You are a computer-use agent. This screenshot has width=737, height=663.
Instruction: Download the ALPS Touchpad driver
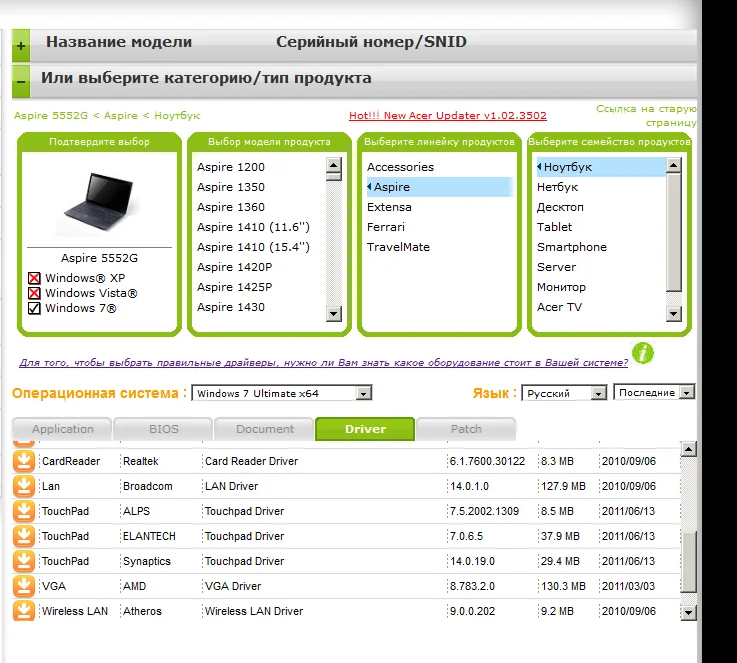coord(24,511)
